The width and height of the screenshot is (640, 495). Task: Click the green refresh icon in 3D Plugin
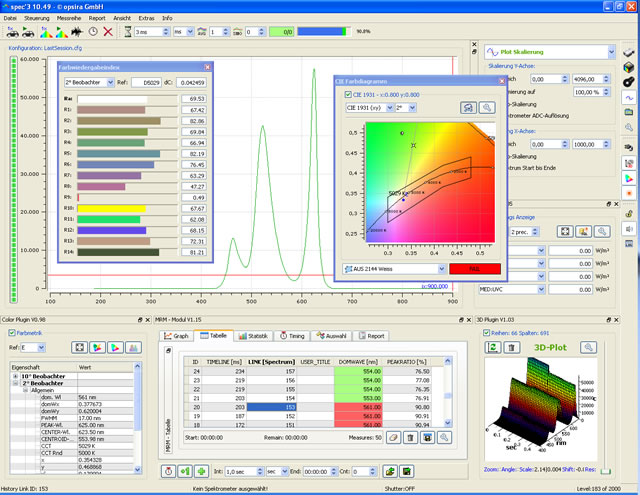[x=492, y=346]
